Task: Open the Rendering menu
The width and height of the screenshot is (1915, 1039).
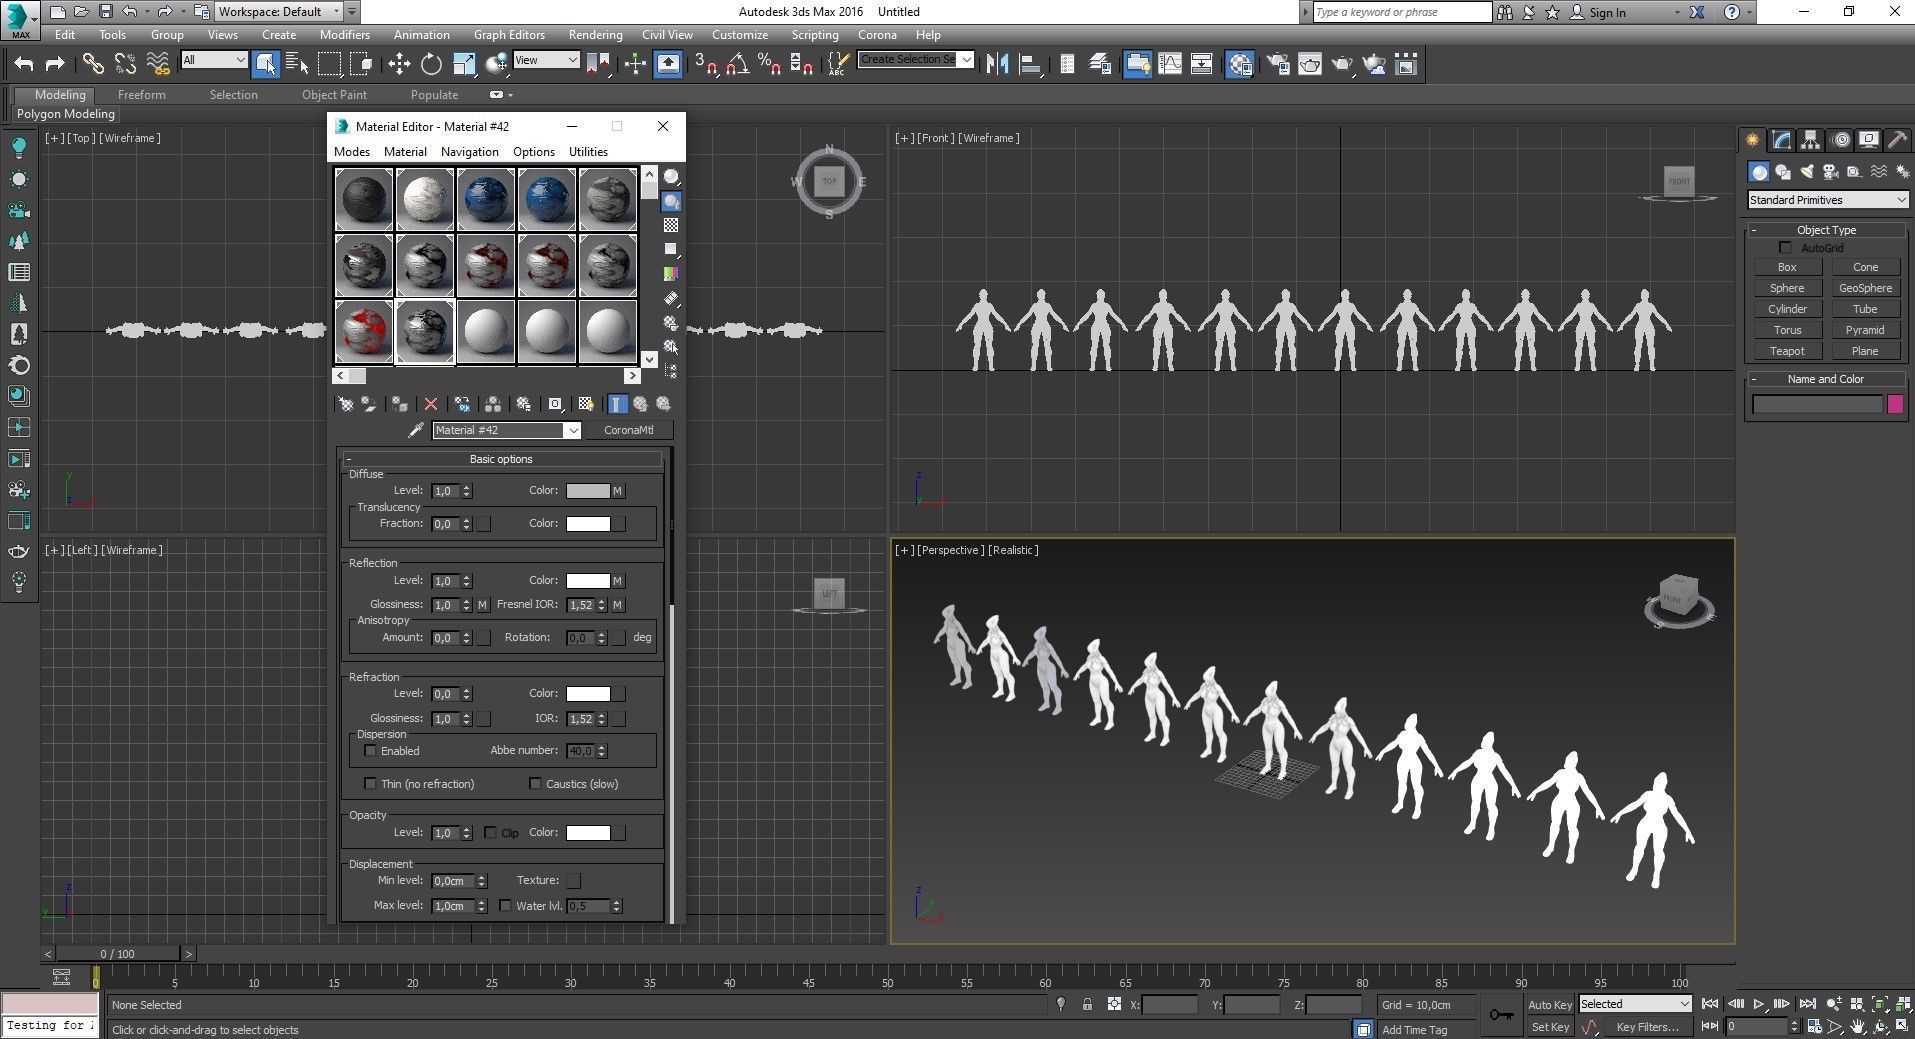Action: [x=595, y=34]
